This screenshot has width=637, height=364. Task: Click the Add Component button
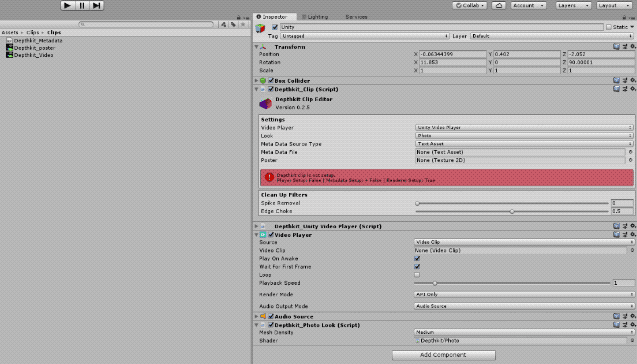444,355
